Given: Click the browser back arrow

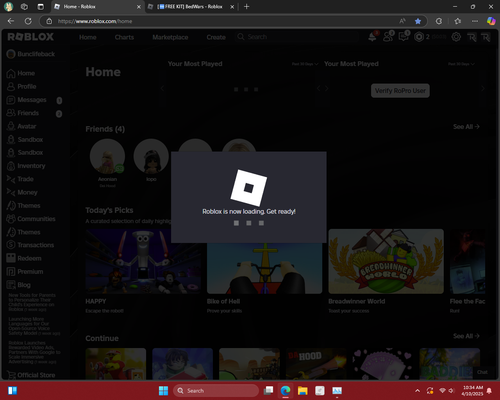Looking at the screenshot, I should 11,21.
